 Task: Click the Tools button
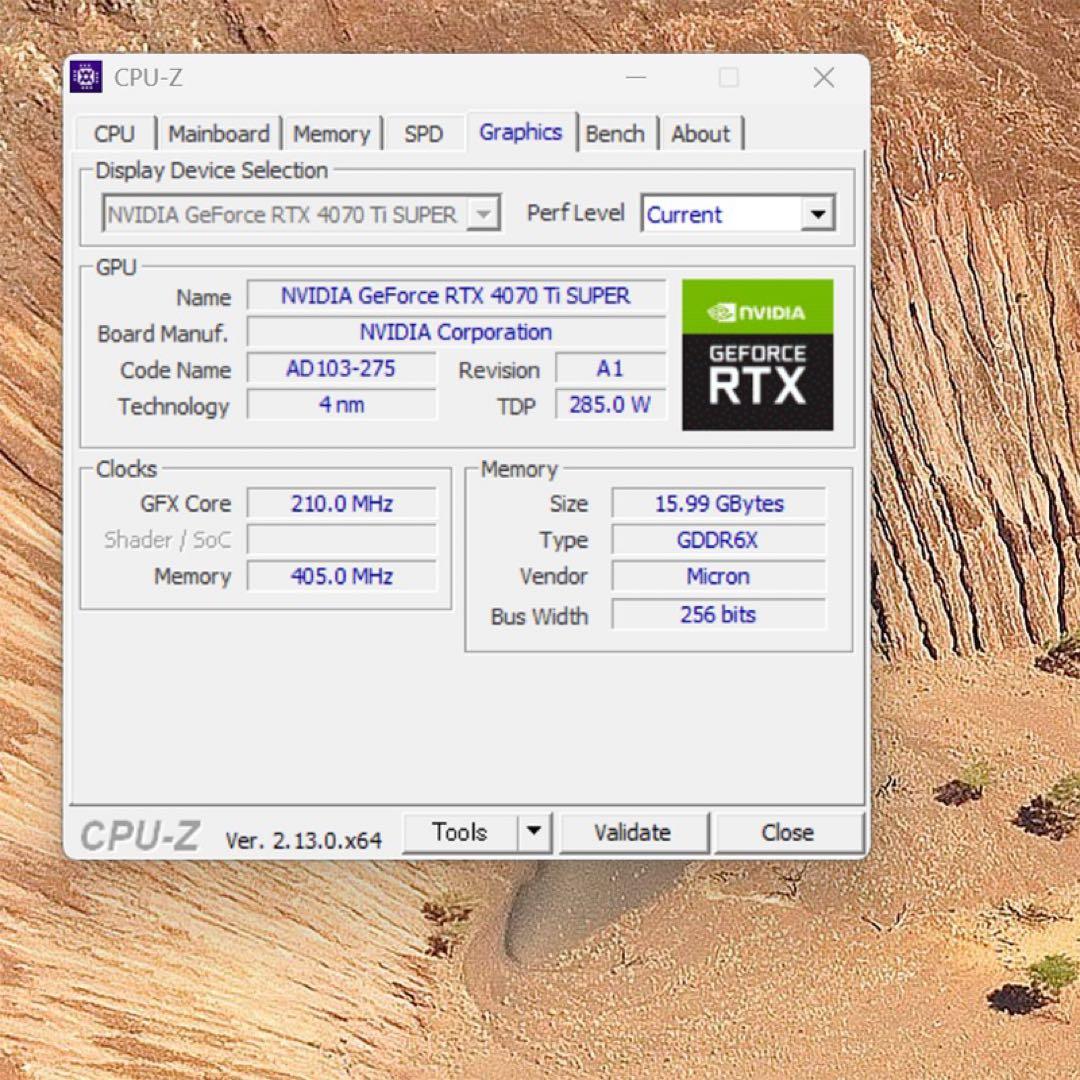pos(460,832)
